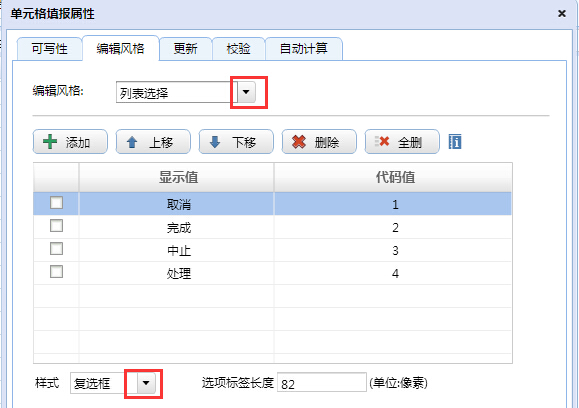Open the 样式 复选框 dropdown arrow
This screenshot has height=408, width=579.
[x=146, y=383]
